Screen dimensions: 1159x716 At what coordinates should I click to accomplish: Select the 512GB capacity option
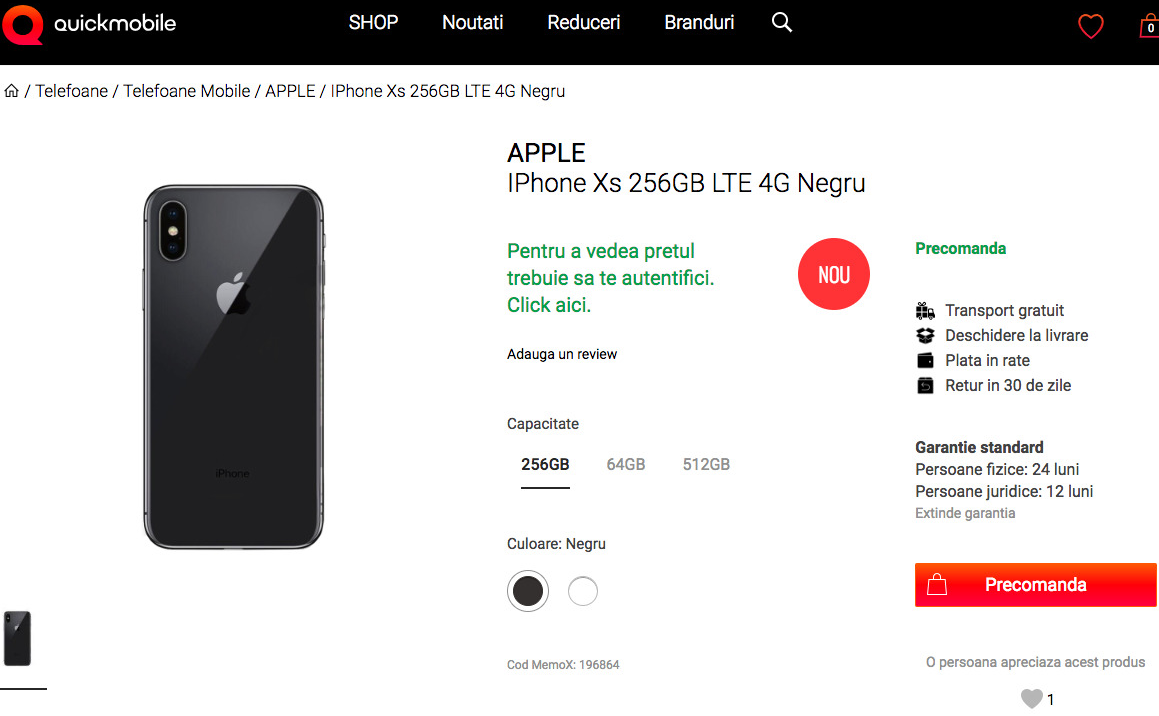706,465
